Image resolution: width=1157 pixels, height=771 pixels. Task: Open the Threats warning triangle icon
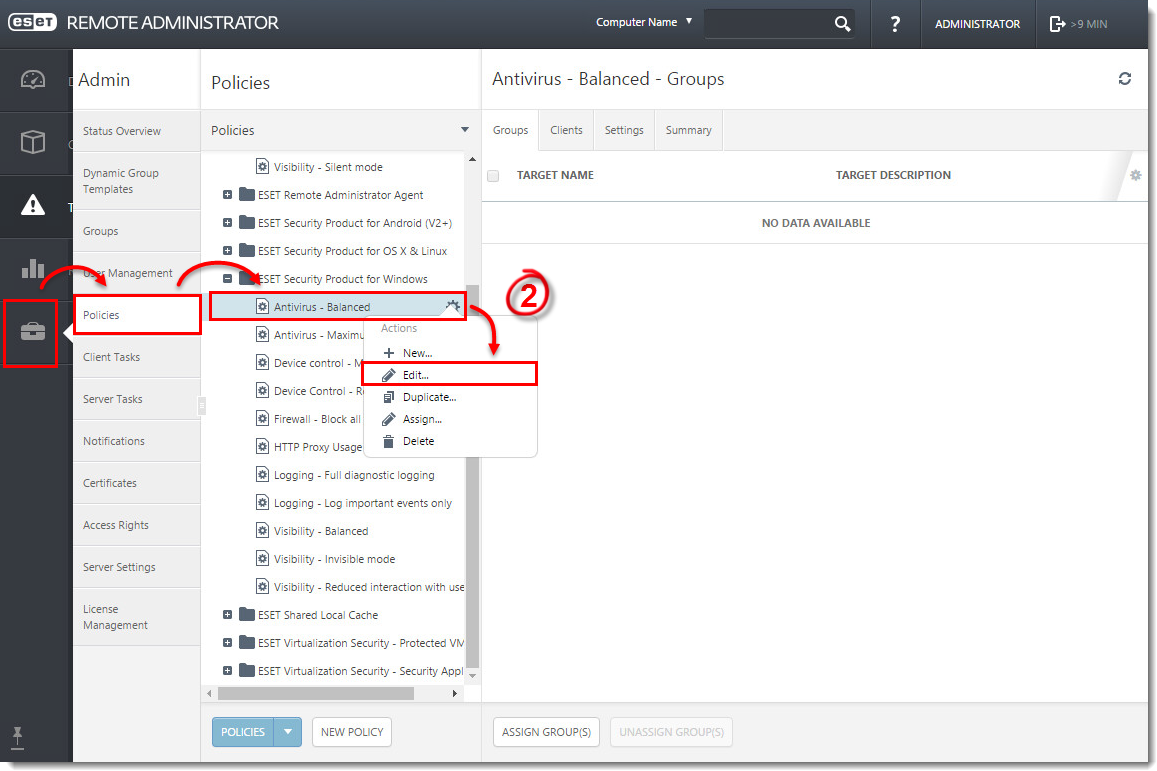[32, 205]
